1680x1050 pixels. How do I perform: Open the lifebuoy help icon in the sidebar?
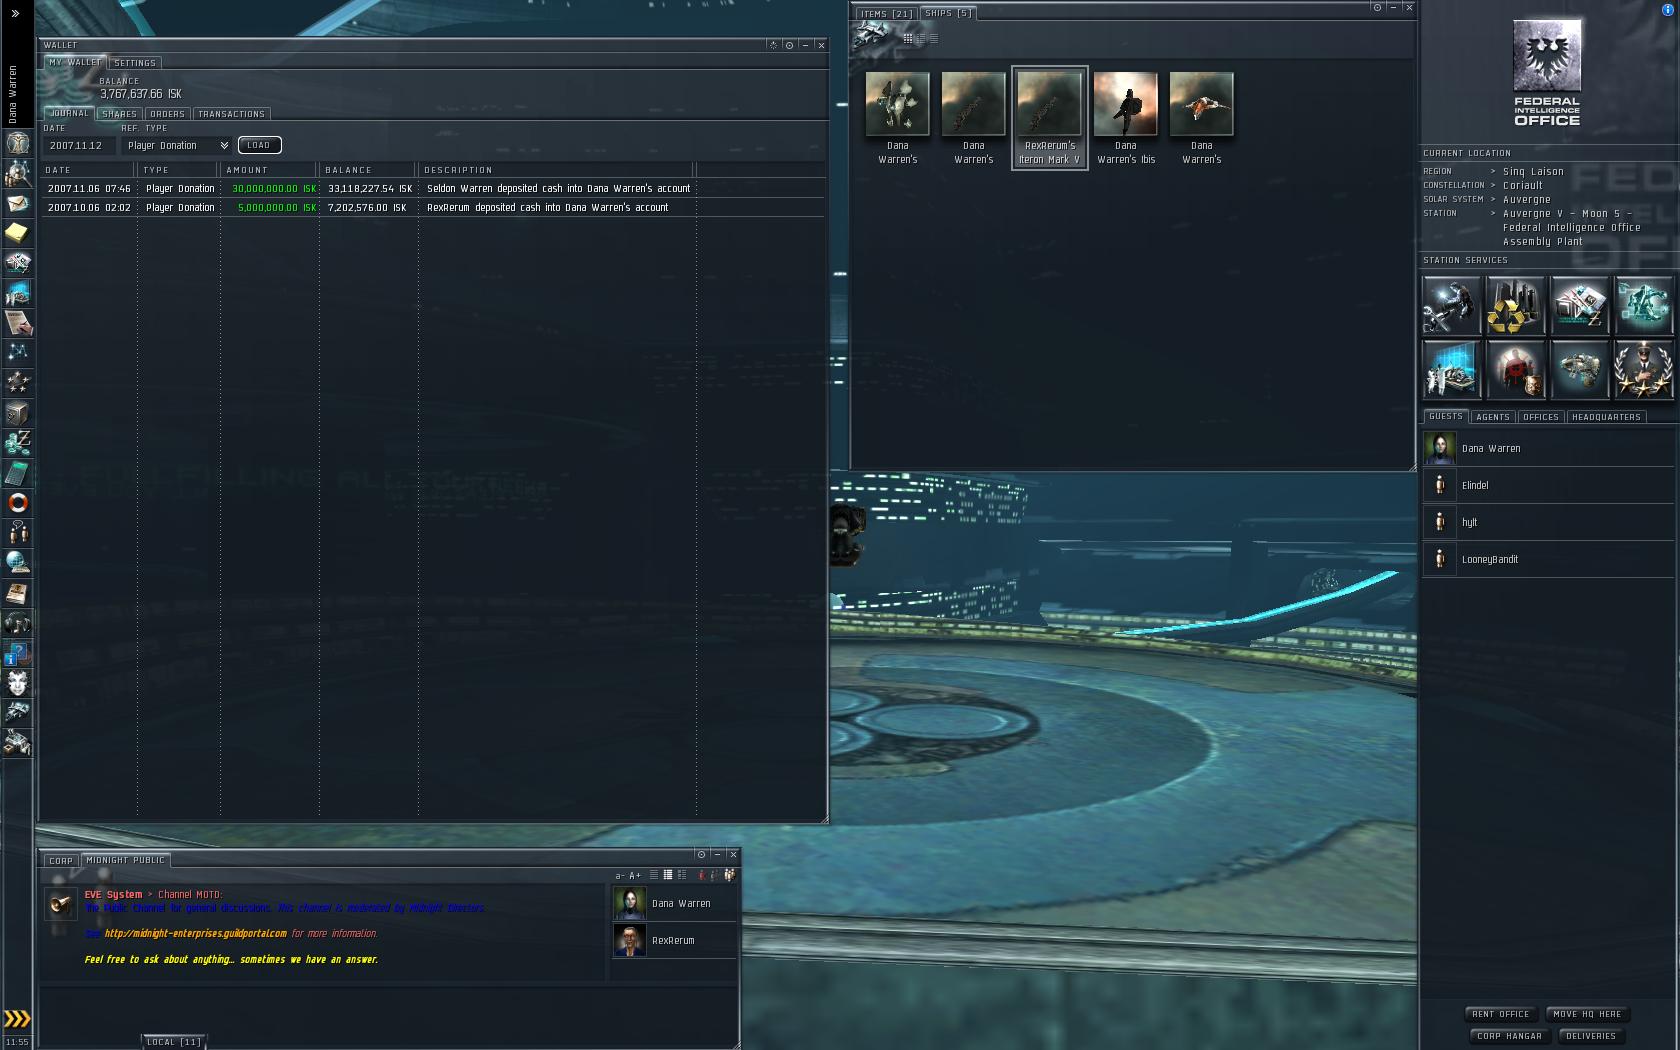[x=18, y=502]
